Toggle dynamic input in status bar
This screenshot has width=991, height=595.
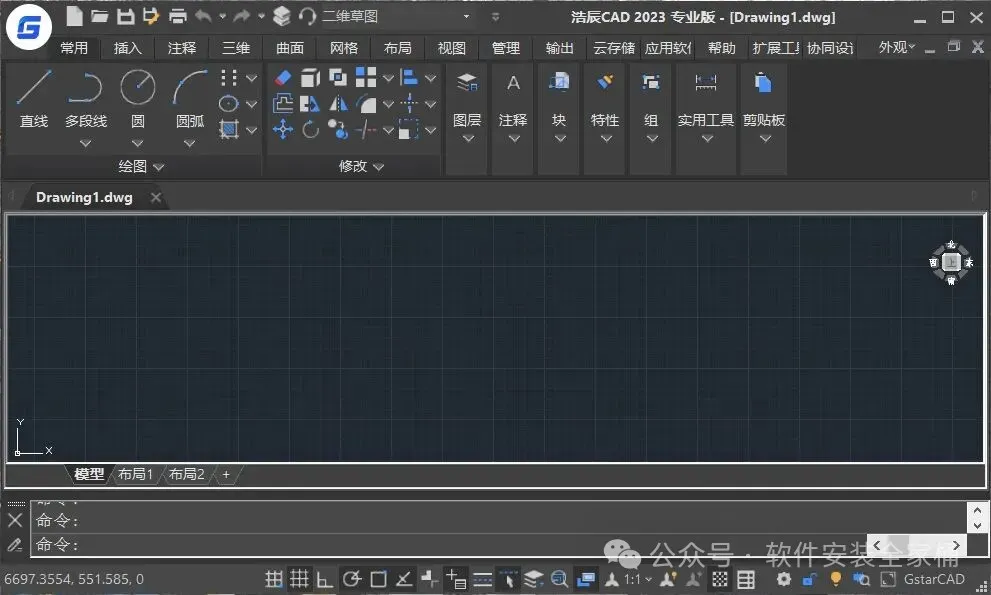(456, 579)
